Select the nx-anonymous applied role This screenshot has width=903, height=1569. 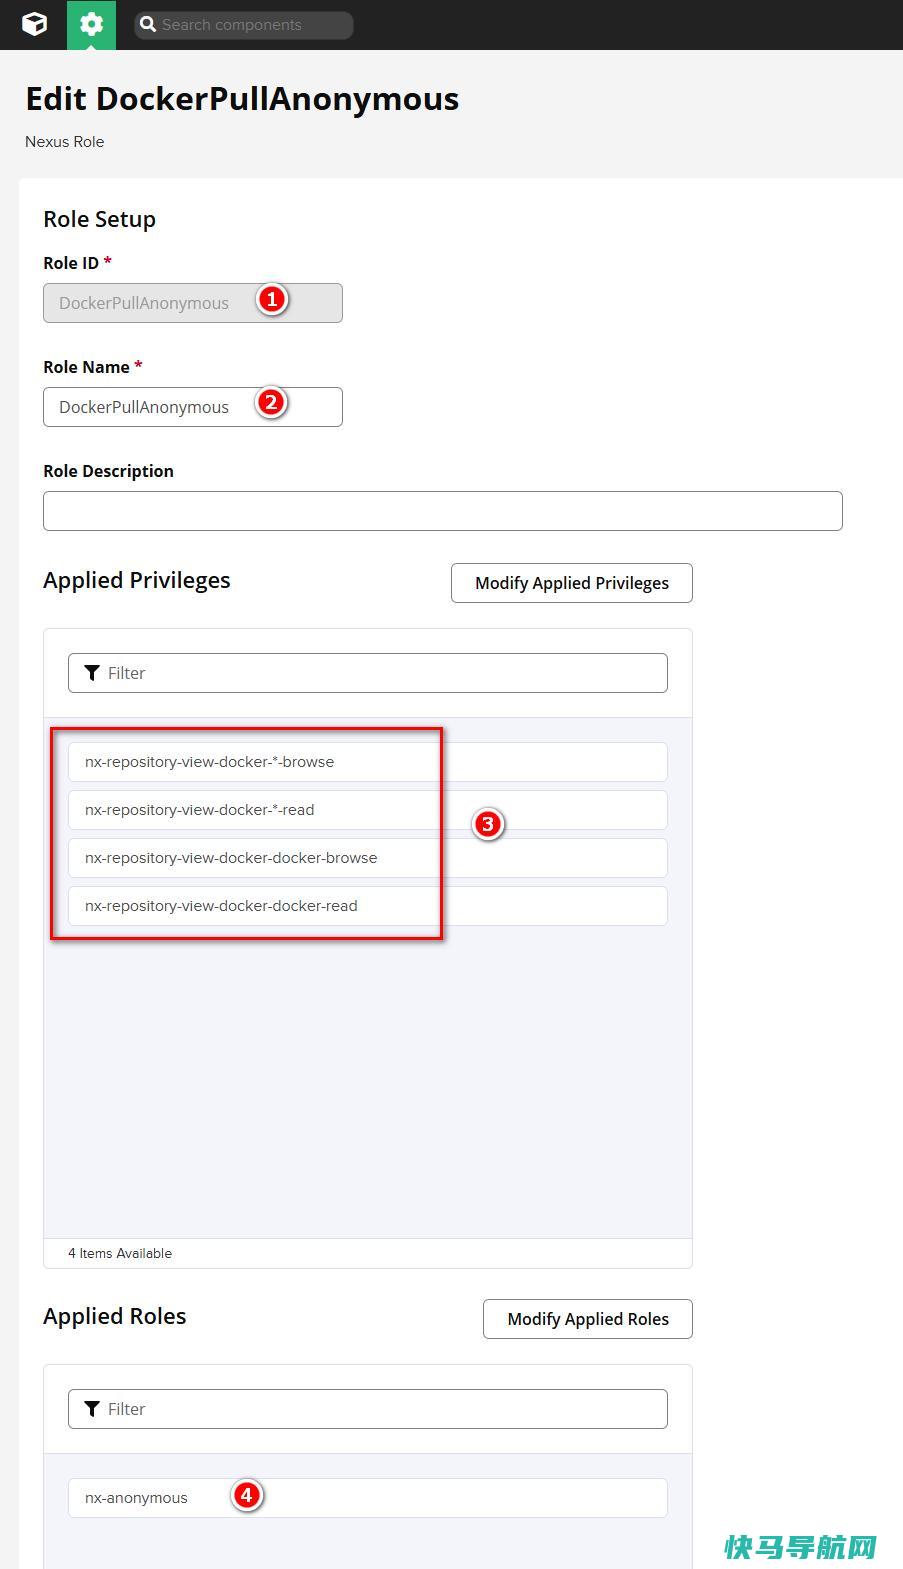click(x=368, y=1498)
